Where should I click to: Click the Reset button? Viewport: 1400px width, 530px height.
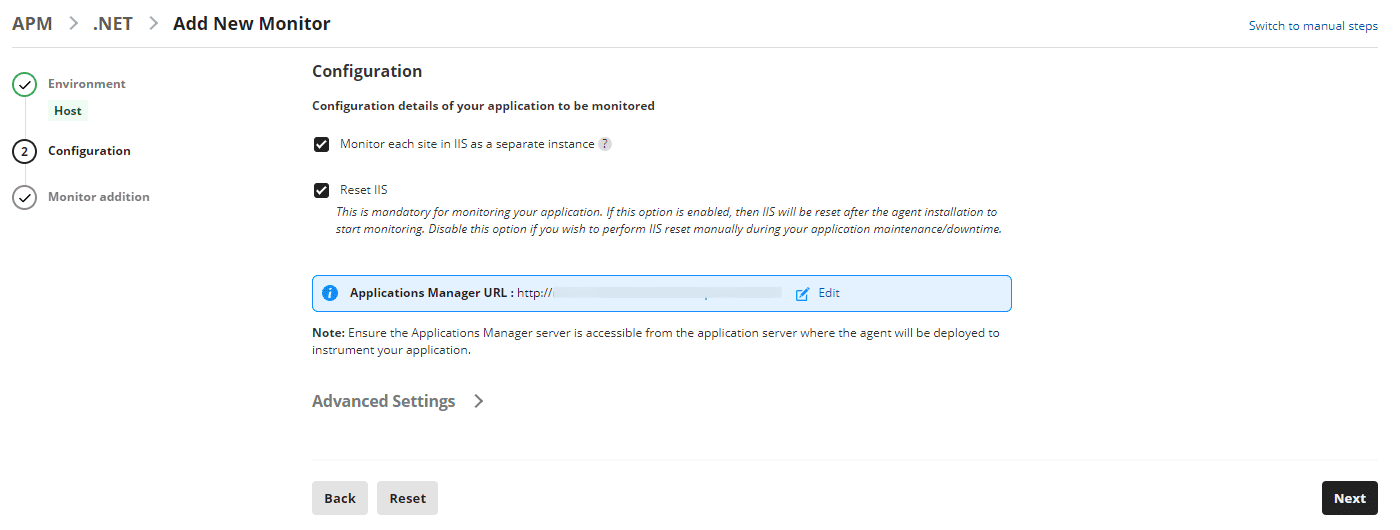point(407,498)
